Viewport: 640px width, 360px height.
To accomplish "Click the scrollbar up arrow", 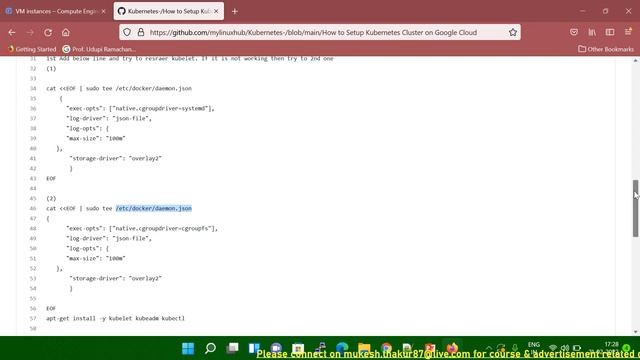I will (x=636, y=60).
